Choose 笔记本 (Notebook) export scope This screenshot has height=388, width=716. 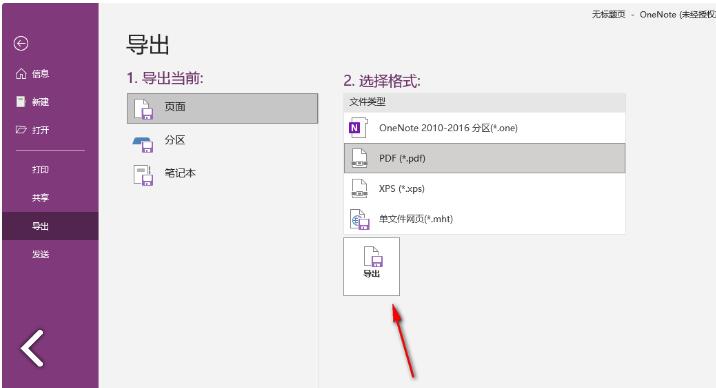click(x=222, y=174)
